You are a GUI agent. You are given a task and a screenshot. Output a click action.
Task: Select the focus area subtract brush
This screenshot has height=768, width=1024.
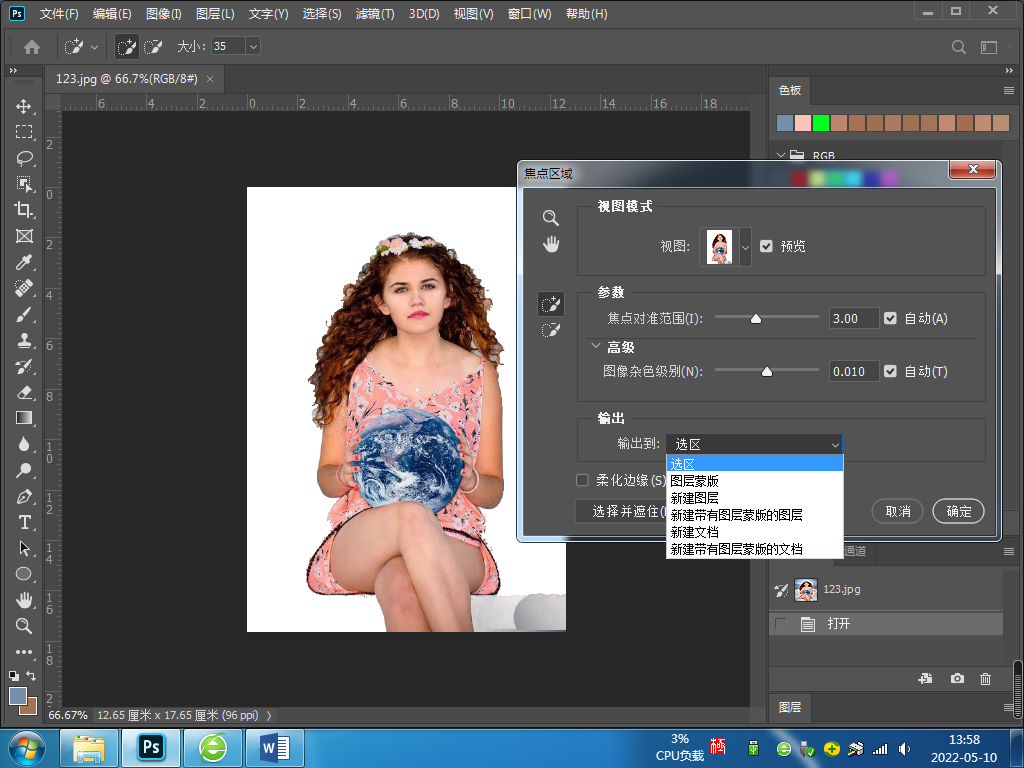point(550,330)
